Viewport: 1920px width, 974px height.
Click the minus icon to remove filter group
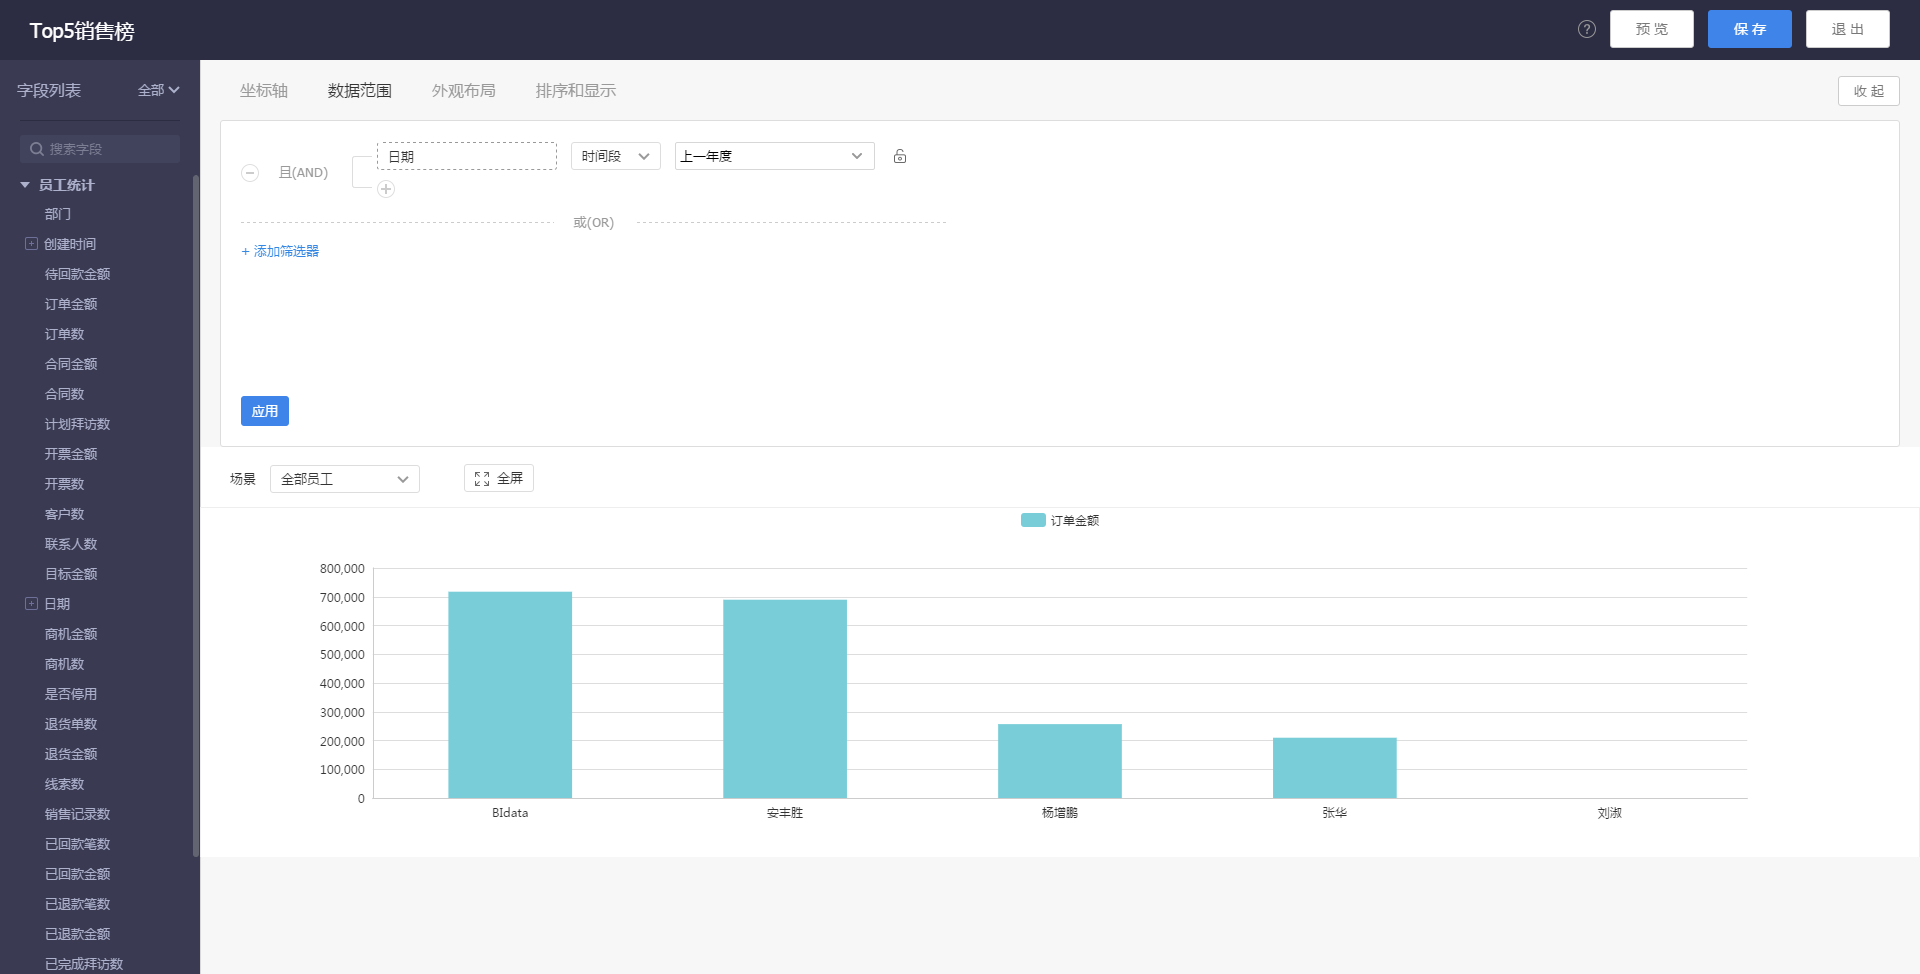[250, 173]
